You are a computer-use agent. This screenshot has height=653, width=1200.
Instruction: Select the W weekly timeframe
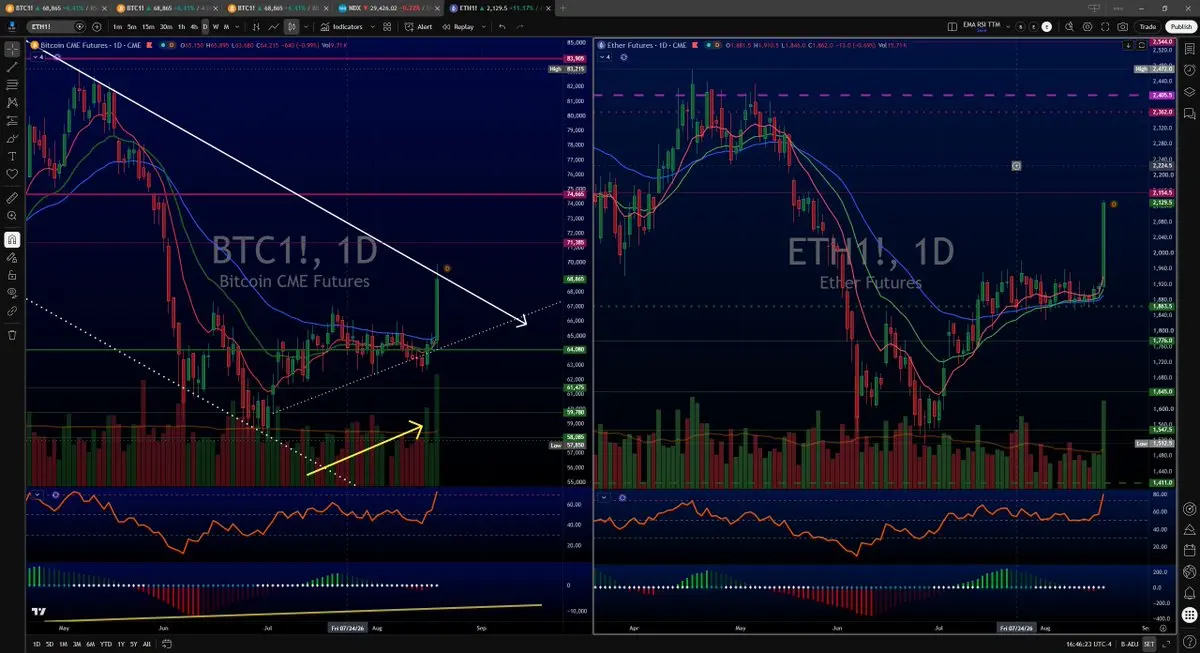(215, 26)
